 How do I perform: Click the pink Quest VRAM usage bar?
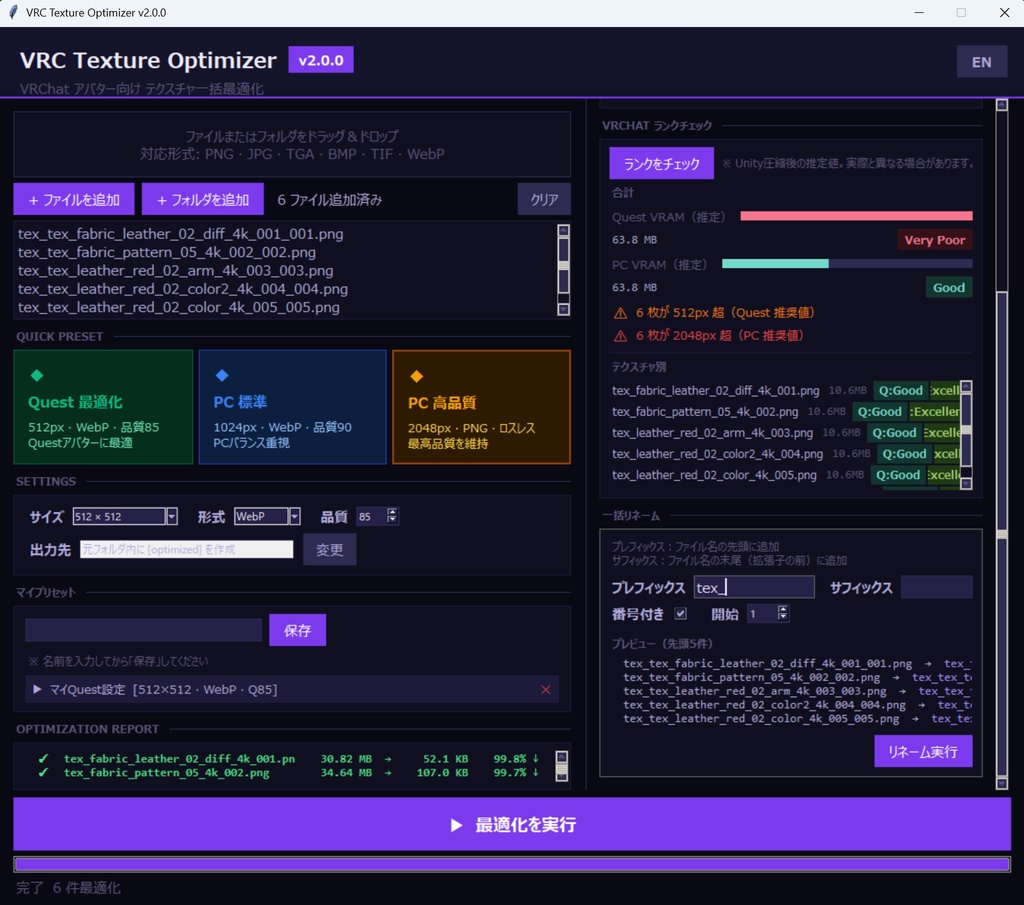pyautogui.click(x=855, y=215)
